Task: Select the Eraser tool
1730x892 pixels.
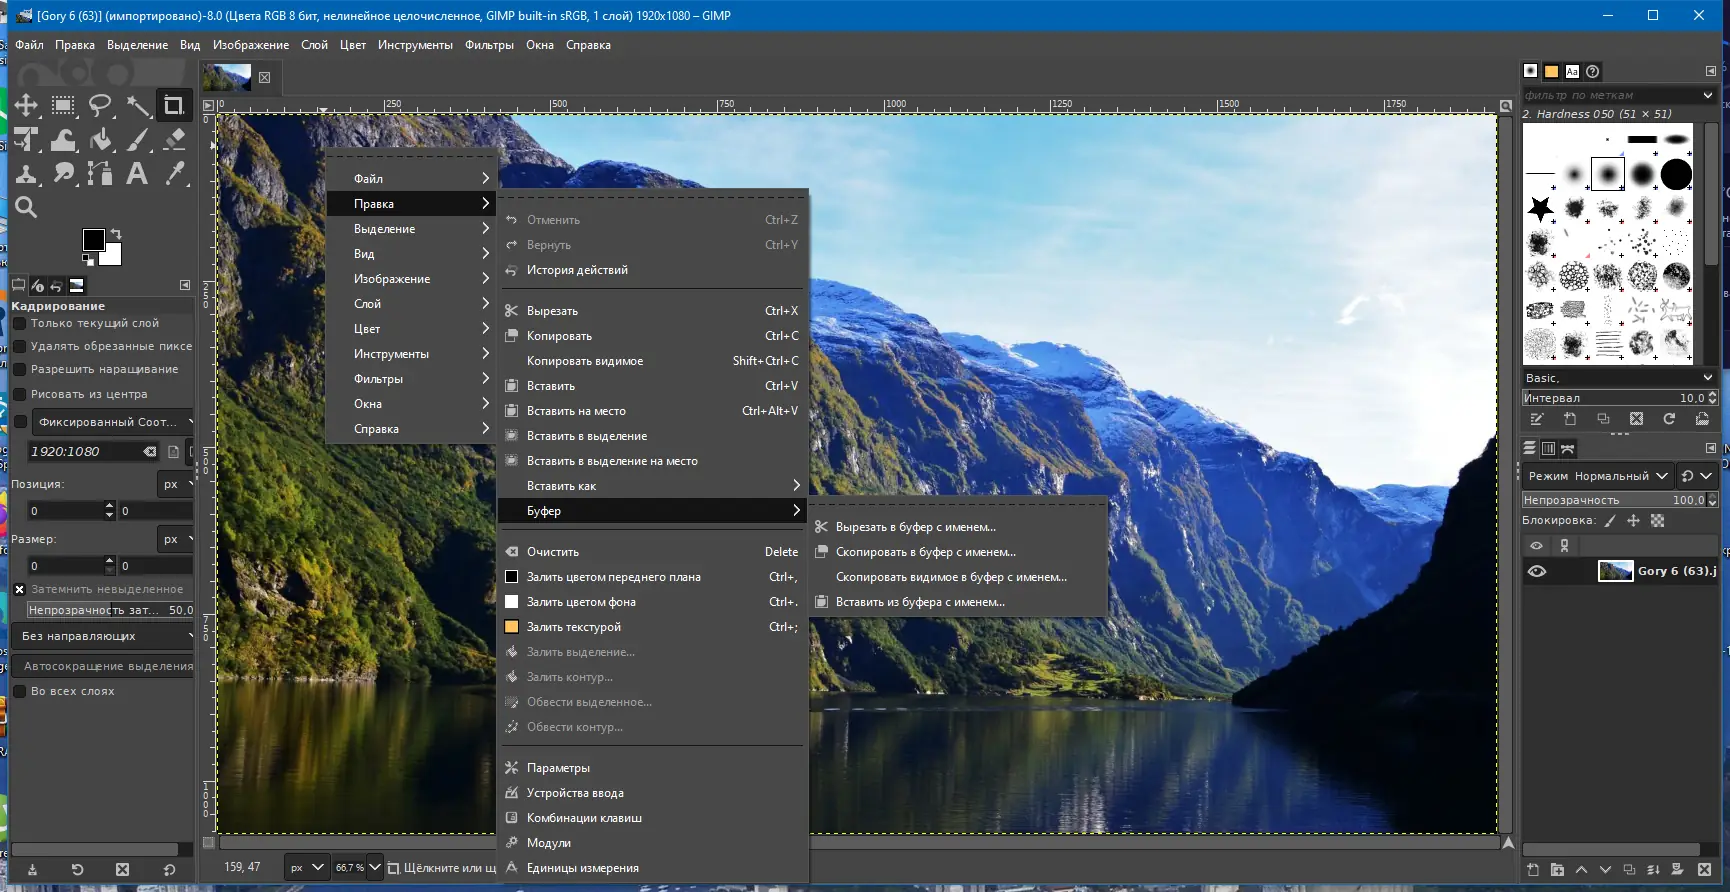Action: 174,139
